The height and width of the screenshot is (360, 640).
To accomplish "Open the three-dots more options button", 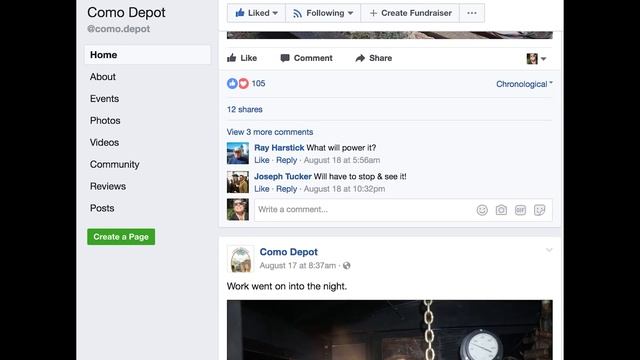I will [x=472, y=13].
